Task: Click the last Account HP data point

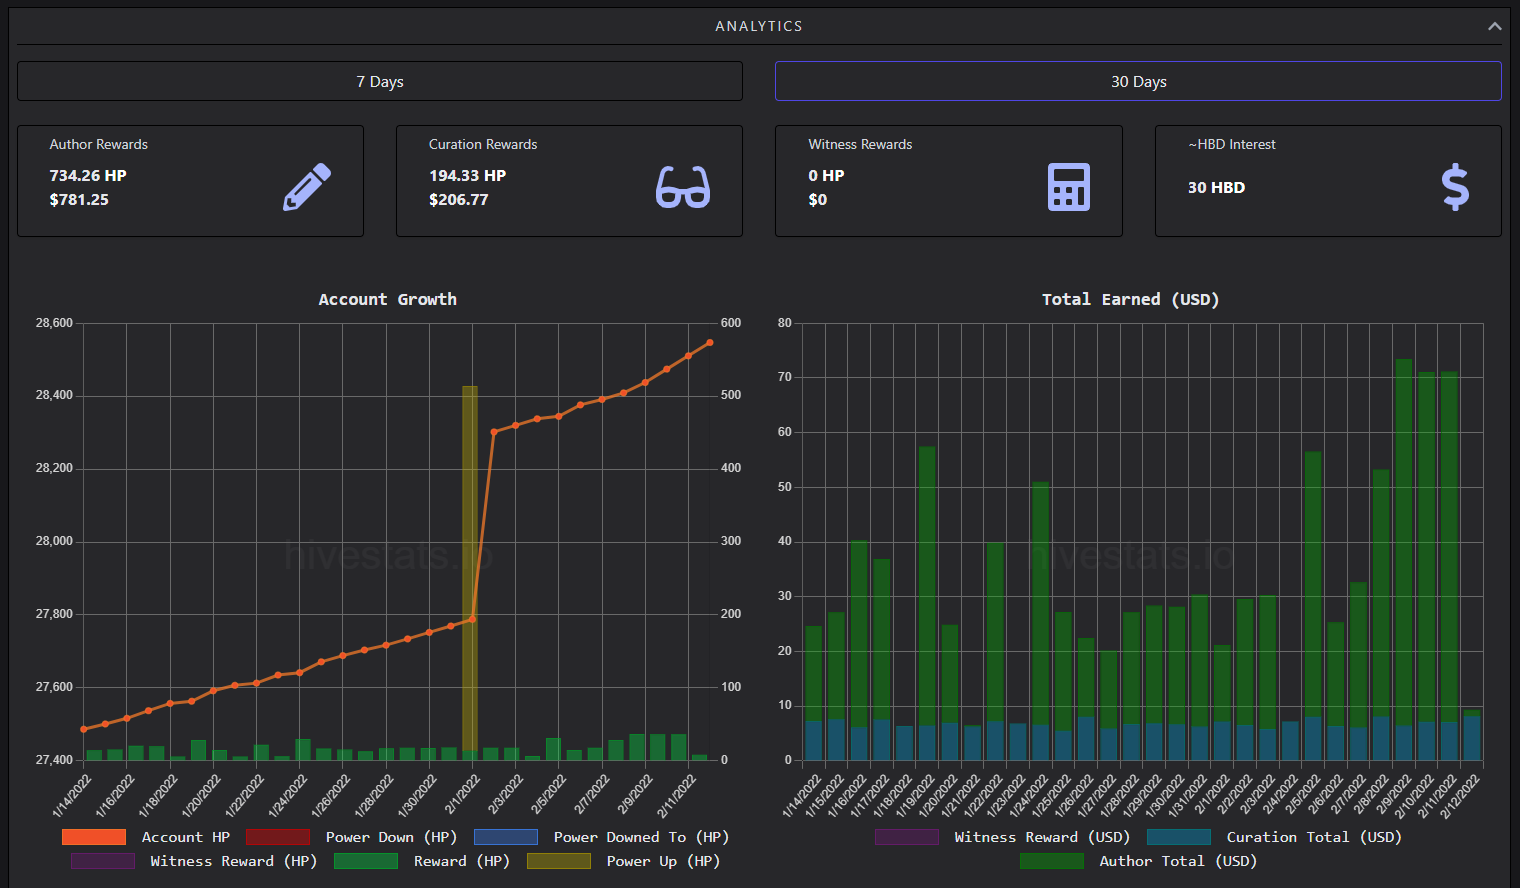Action: (710, 343)
